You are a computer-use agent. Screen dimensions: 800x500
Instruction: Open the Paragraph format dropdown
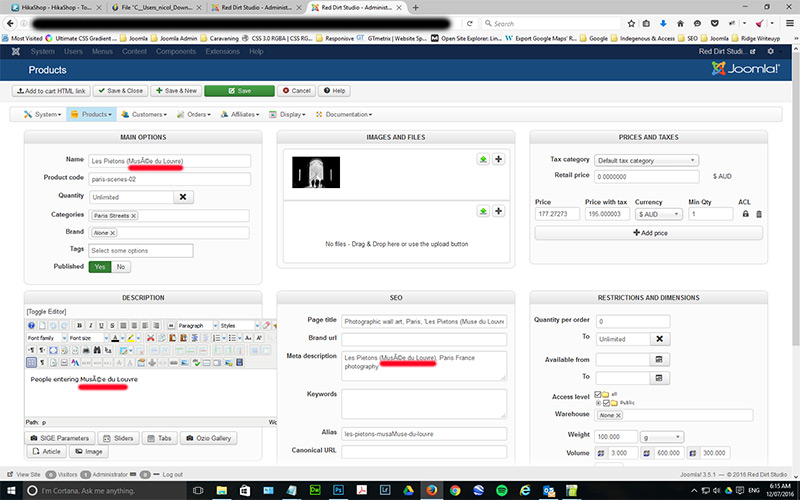(197, 326)
